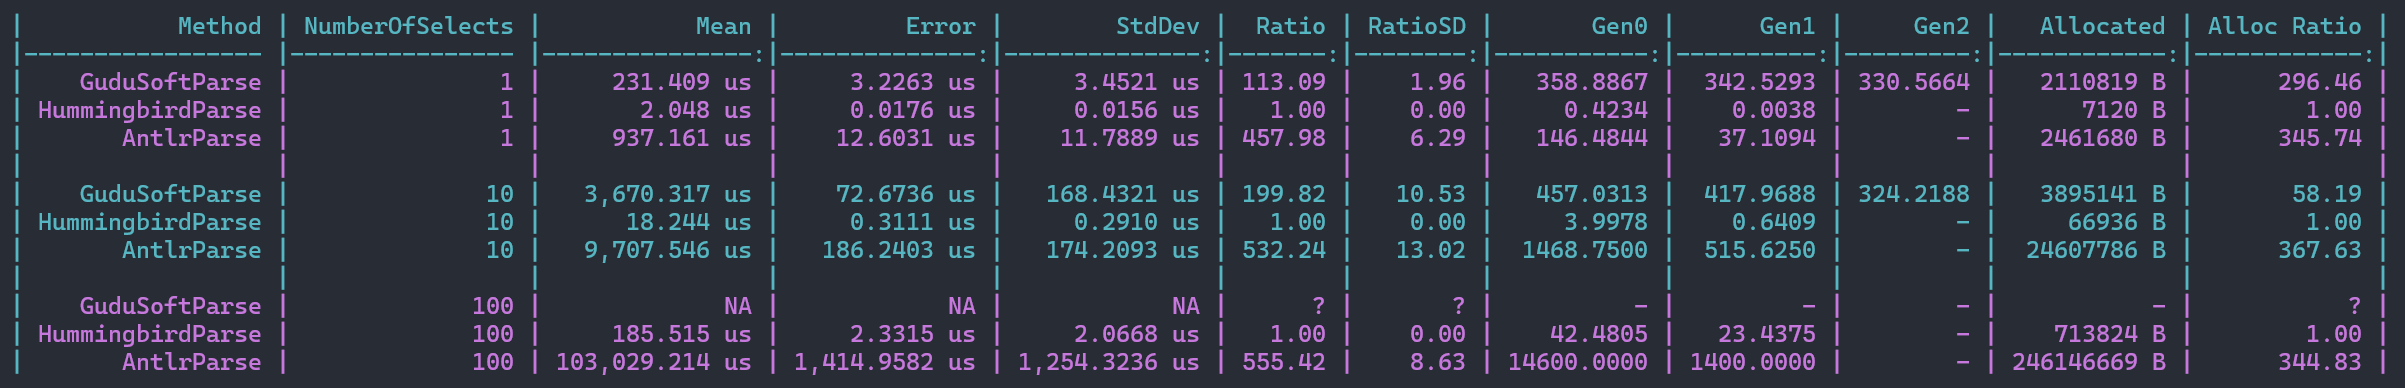Click the RatioSD column header

[1416, 26]
